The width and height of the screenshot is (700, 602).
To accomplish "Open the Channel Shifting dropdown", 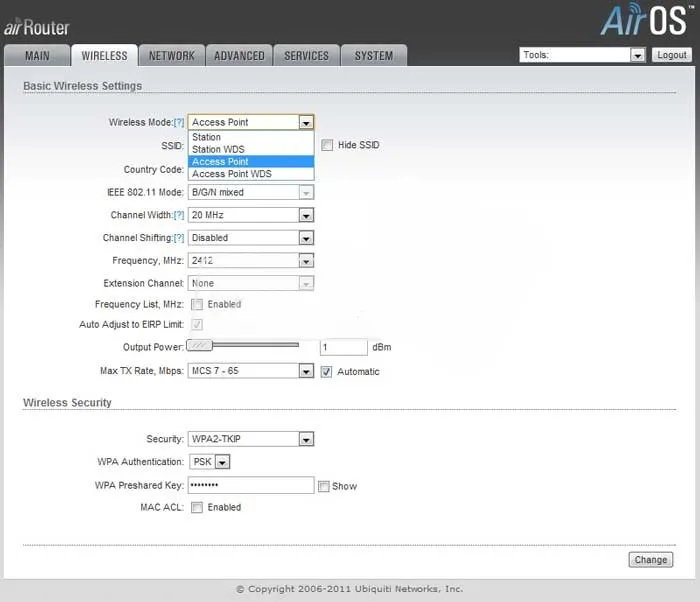I will [x=251, y=238].
